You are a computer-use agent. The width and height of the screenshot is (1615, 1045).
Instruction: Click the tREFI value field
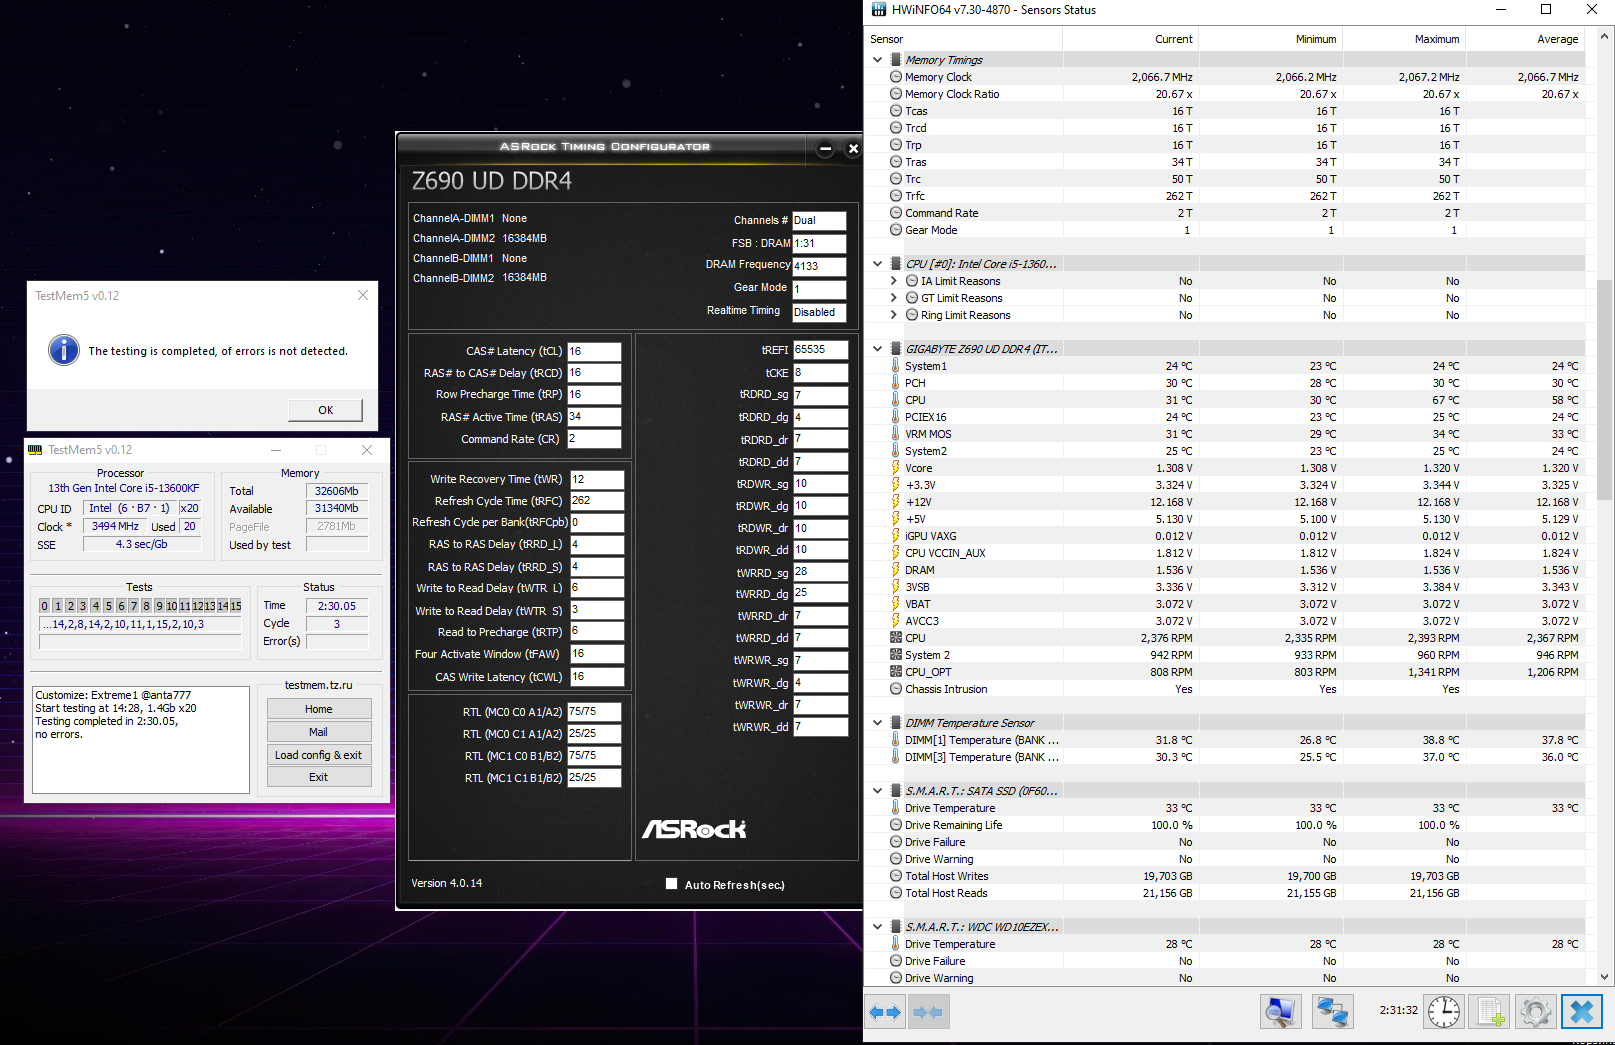tap(820, 350)
